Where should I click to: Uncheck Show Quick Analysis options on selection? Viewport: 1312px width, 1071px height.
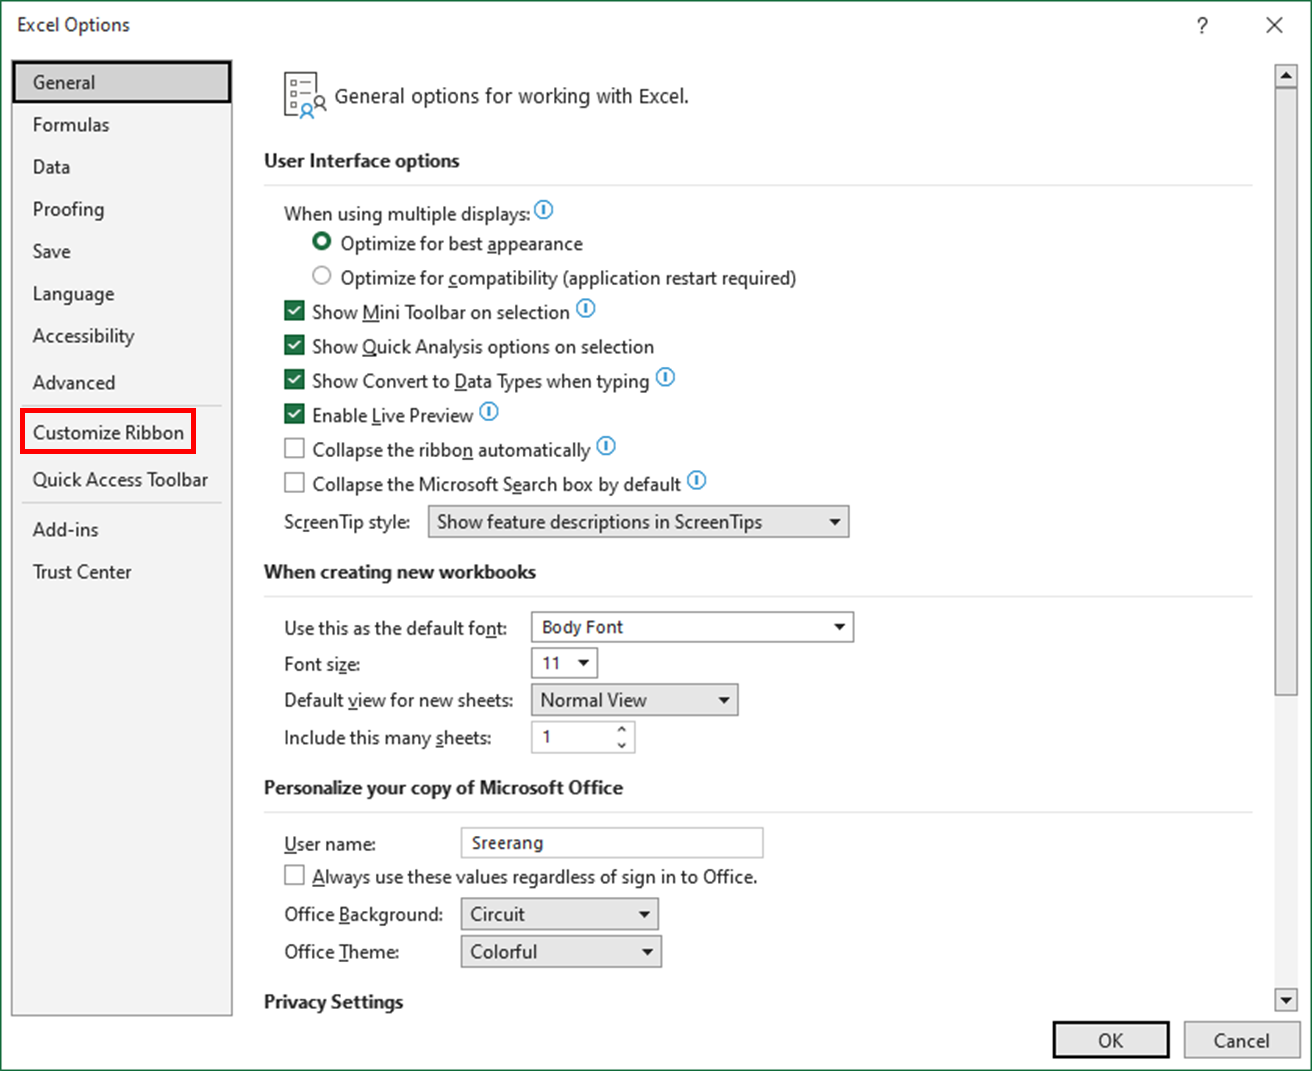click(x=294, y=346)
